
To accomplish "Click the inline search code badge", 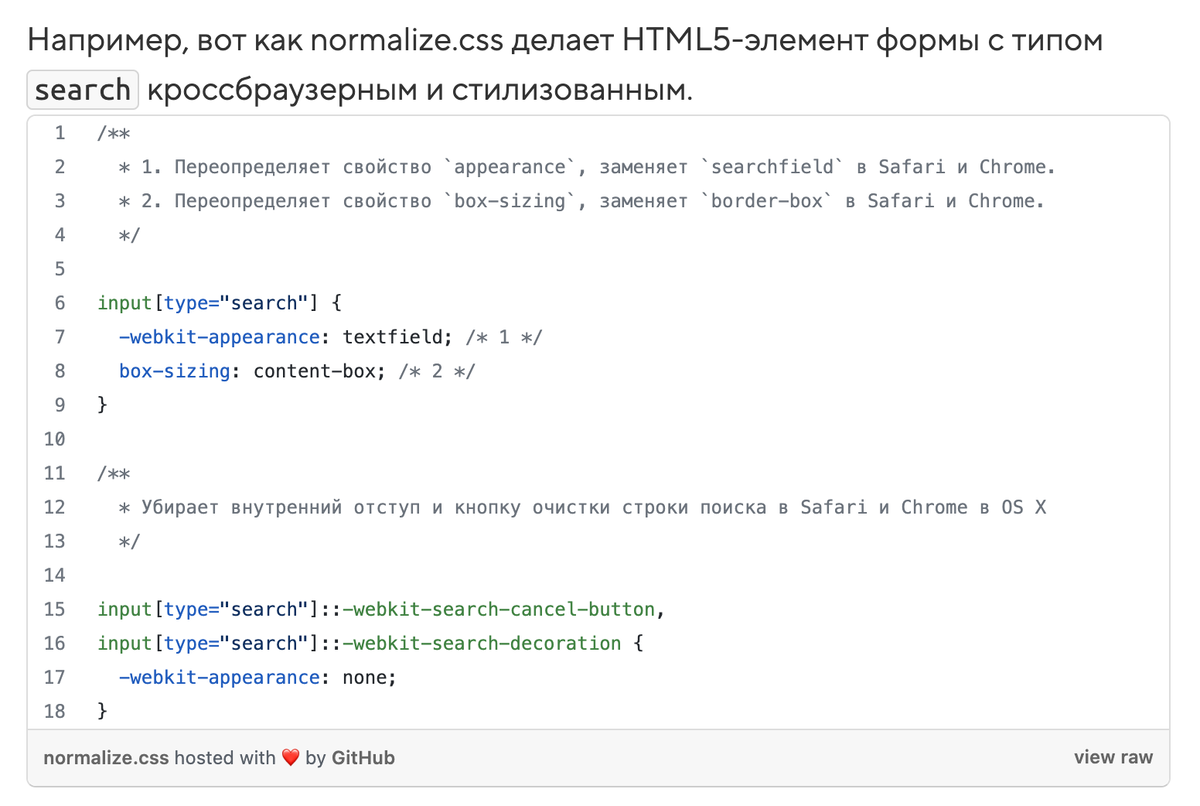I will [x=82, y=90].
